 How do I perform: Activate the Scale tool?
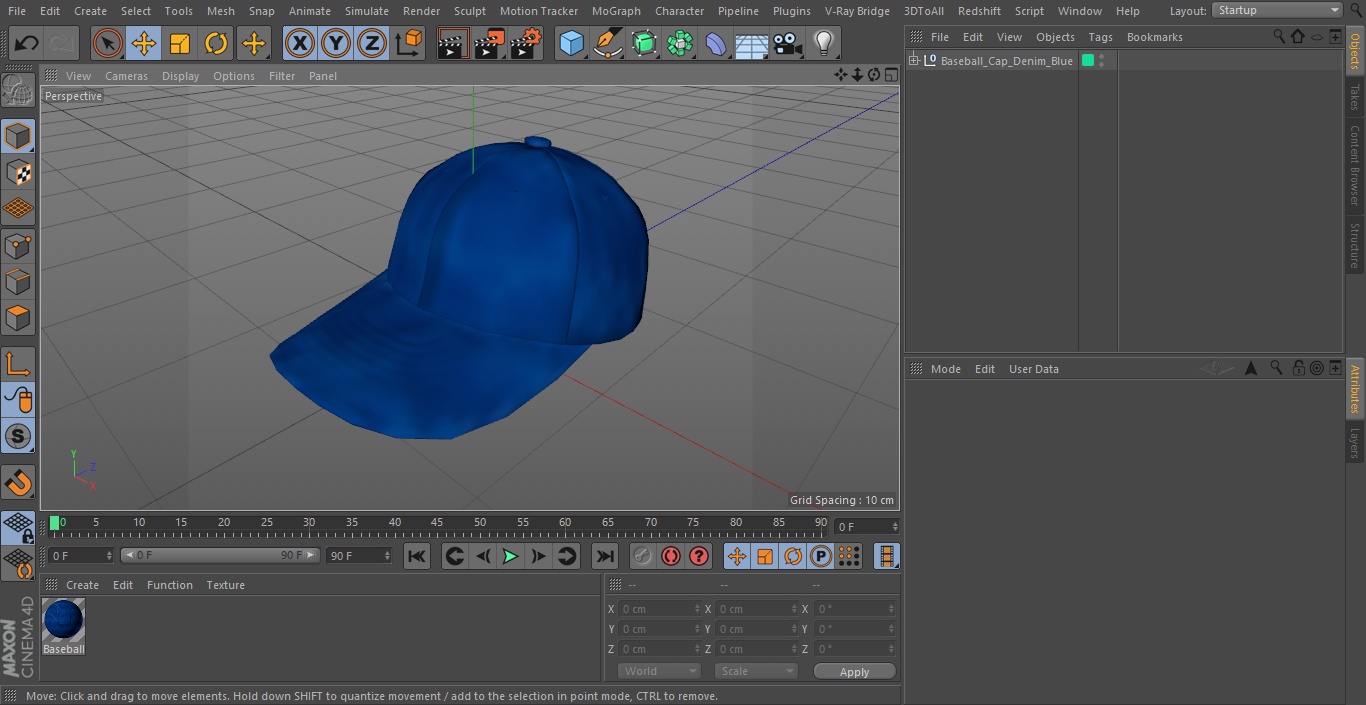(180, 44)
